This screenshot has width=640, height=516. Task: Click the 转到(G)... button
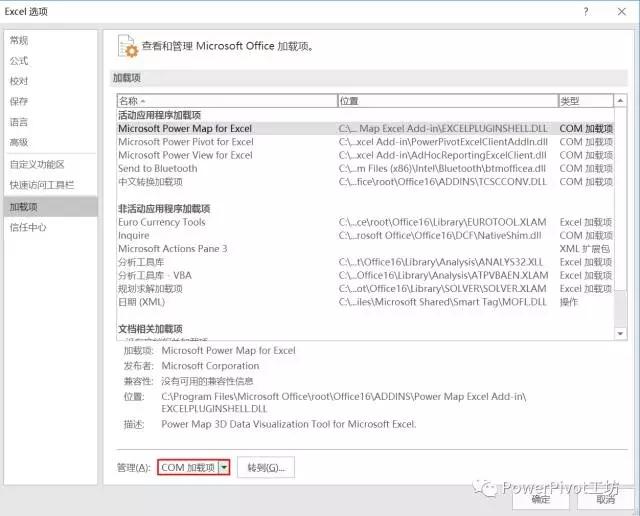266,467
